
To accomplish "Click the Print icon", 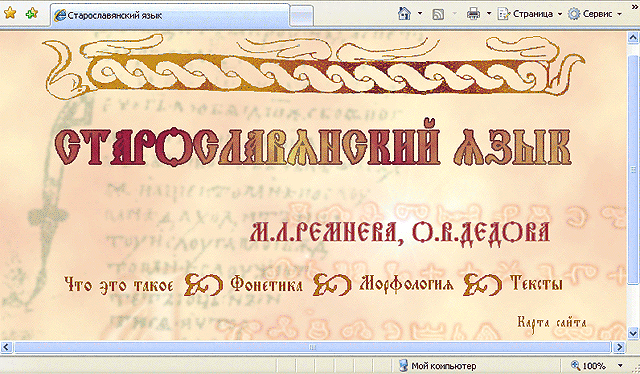I will 473,14.
